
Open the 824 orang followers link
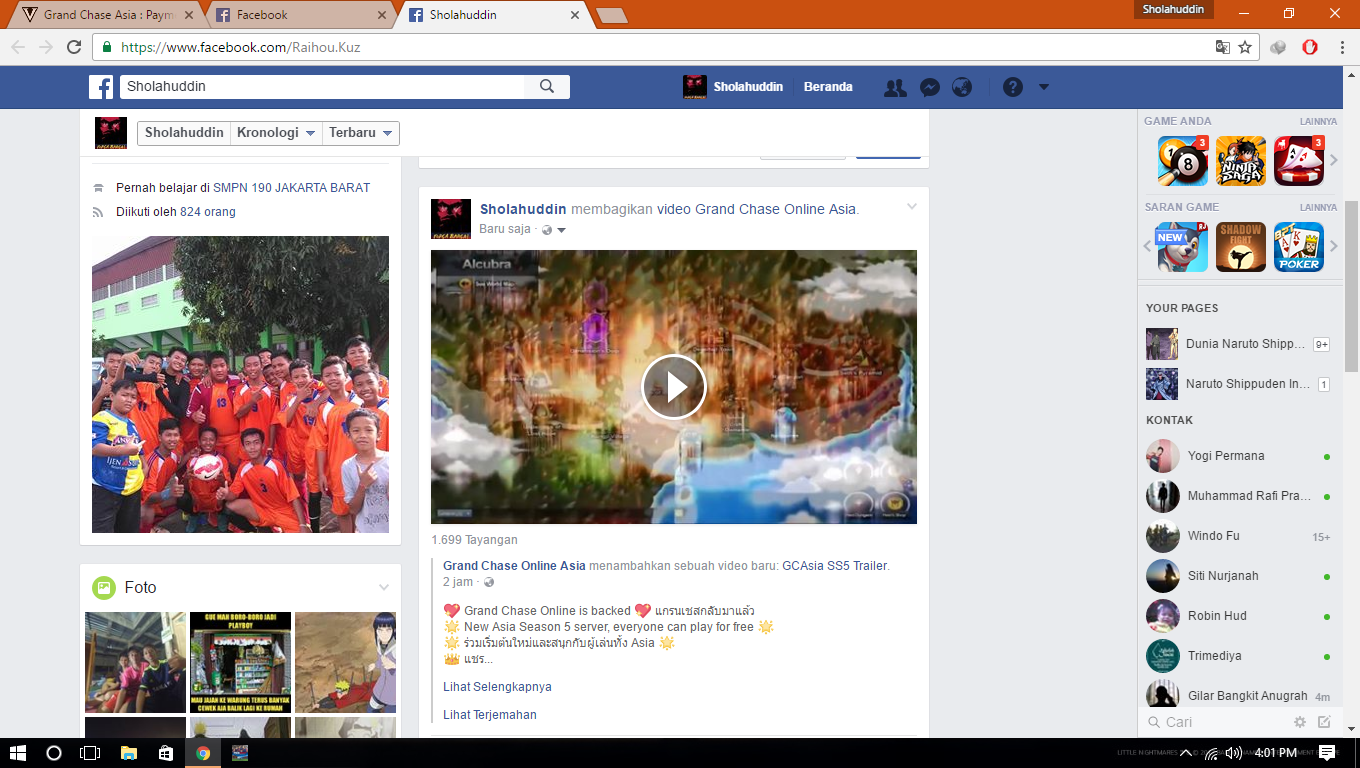208,212
